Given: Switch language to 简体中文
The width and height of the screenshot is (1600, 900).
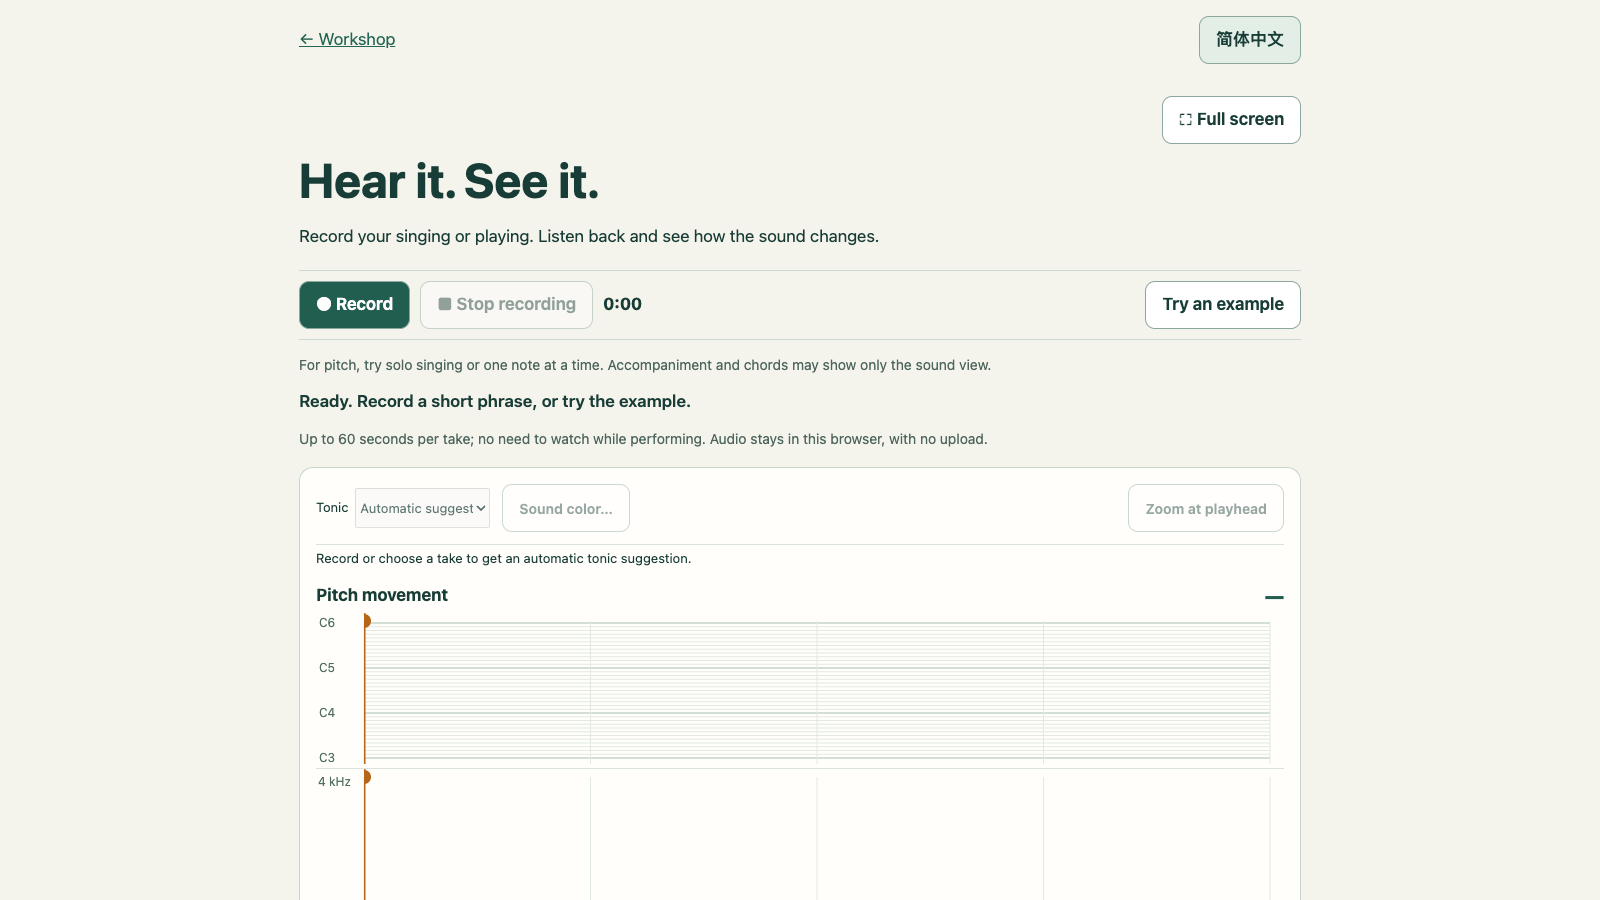Looking at the screenshot, I should click(x=1250, y=40).
